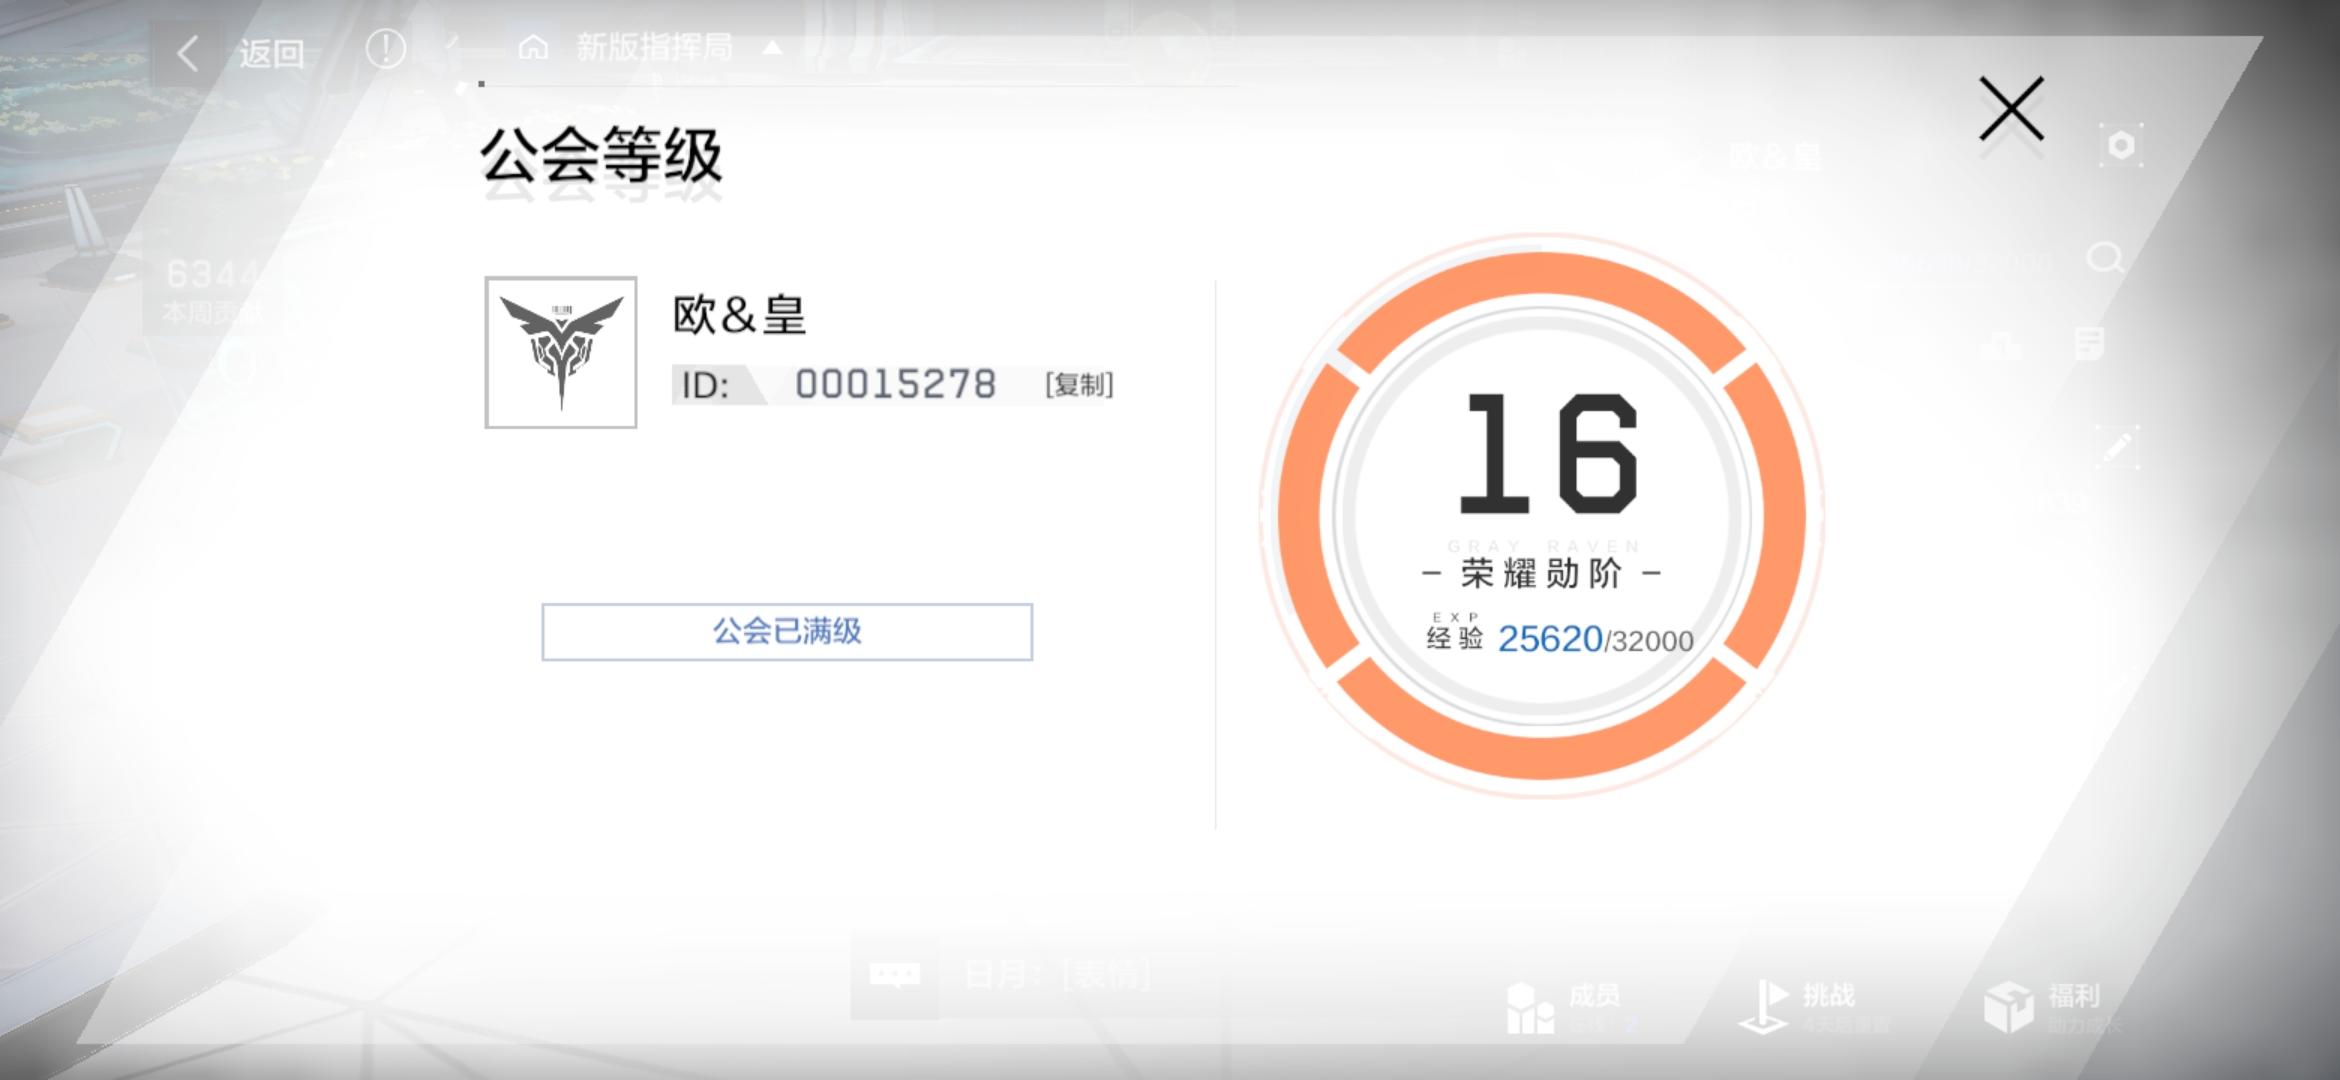Tap the home icon next to 新版指挥局
The image size is (2340, 1080).
(533, 47)
